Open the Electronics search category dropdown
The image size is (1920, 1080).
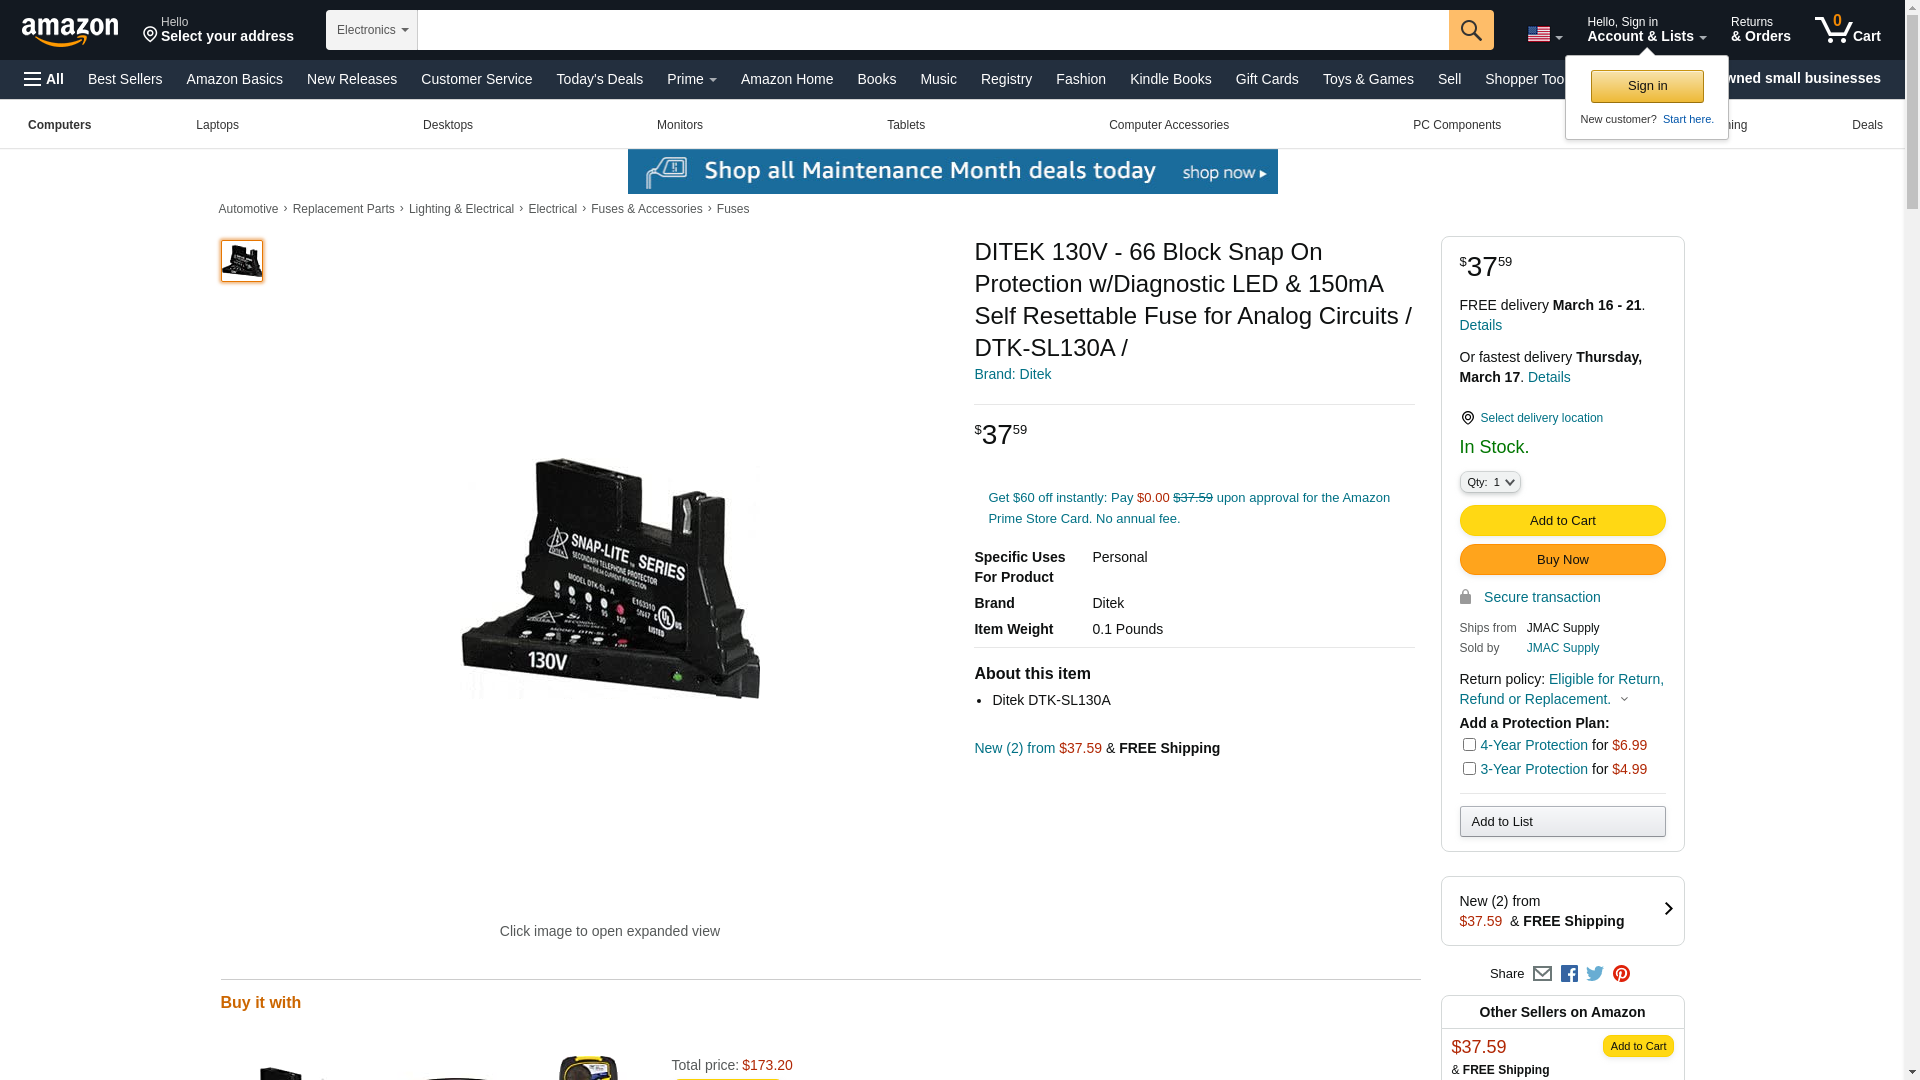(x=372, y=30)
